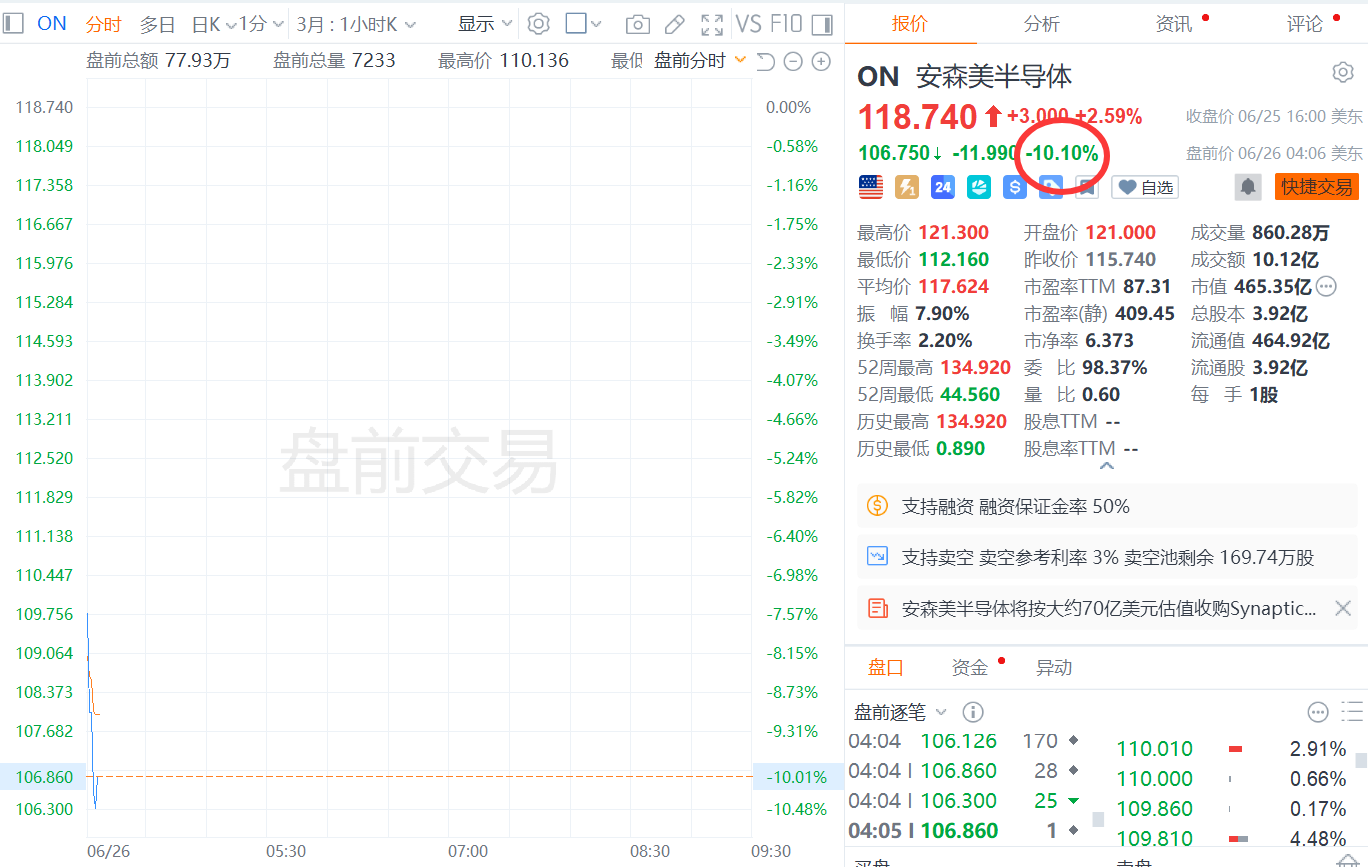
Task: Click the bookmark note icon
Action: coord(1088,187)
